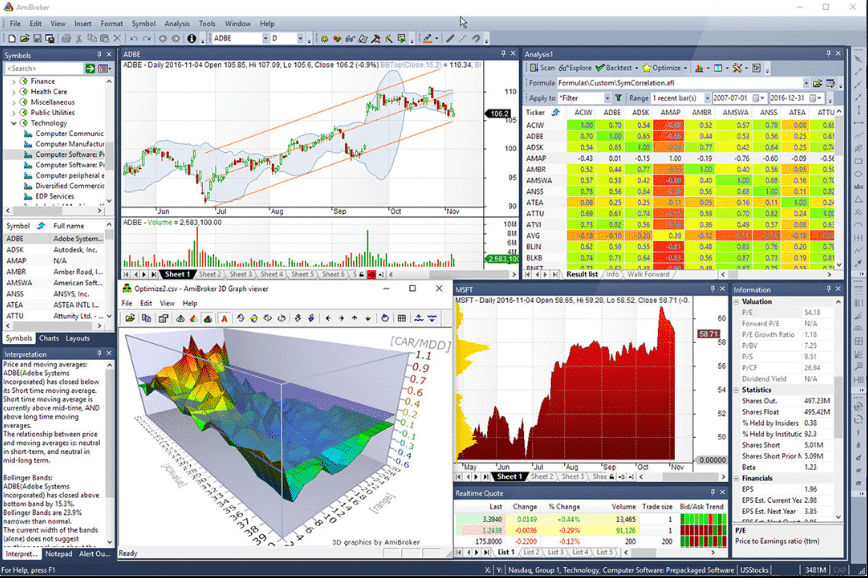The width and height of the screenshot is (868, 578).
Task: Click the raise water level icon in 3D viewer
Action: [418, 318]
